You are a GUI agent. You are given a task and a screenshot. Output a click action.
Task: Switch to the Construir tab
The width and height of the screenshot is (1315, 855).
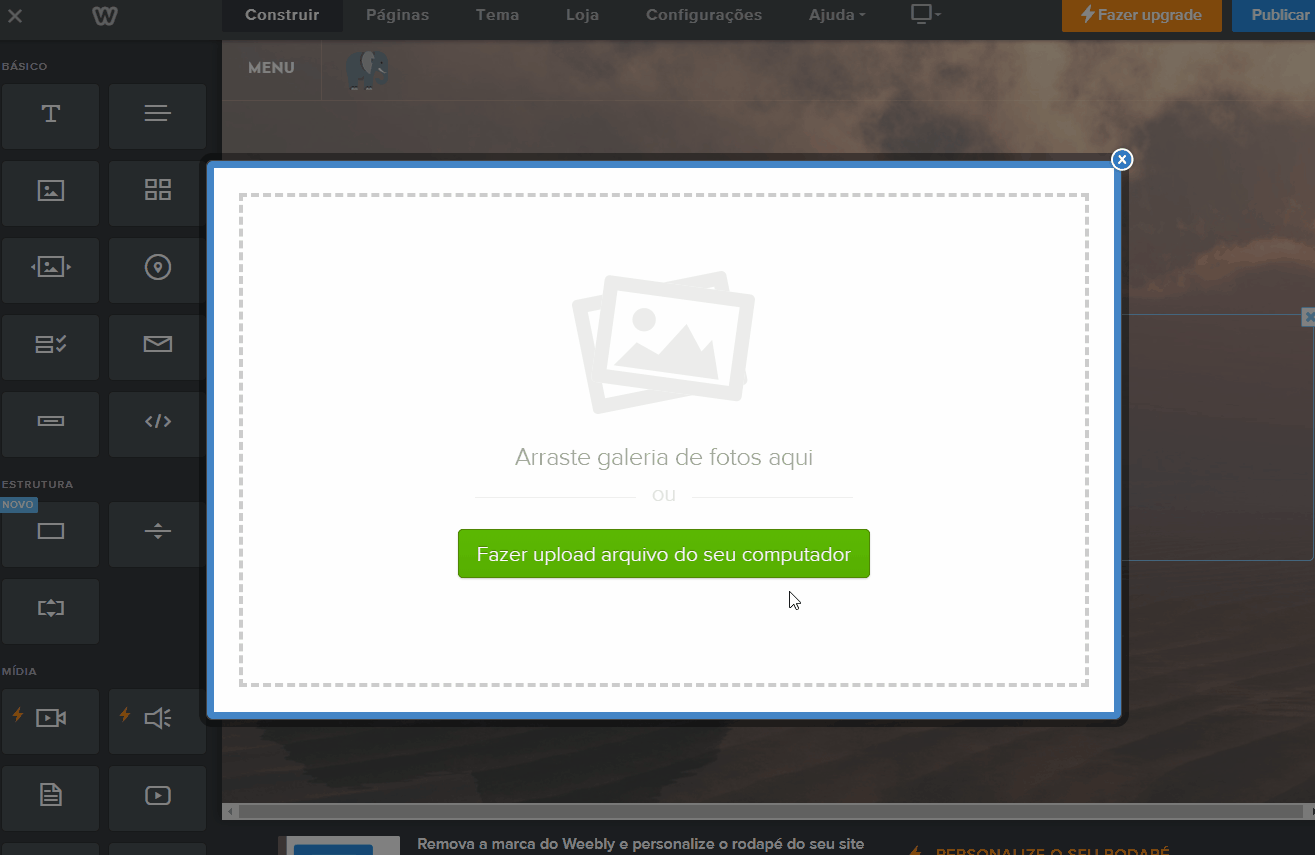tap(282, 15)
